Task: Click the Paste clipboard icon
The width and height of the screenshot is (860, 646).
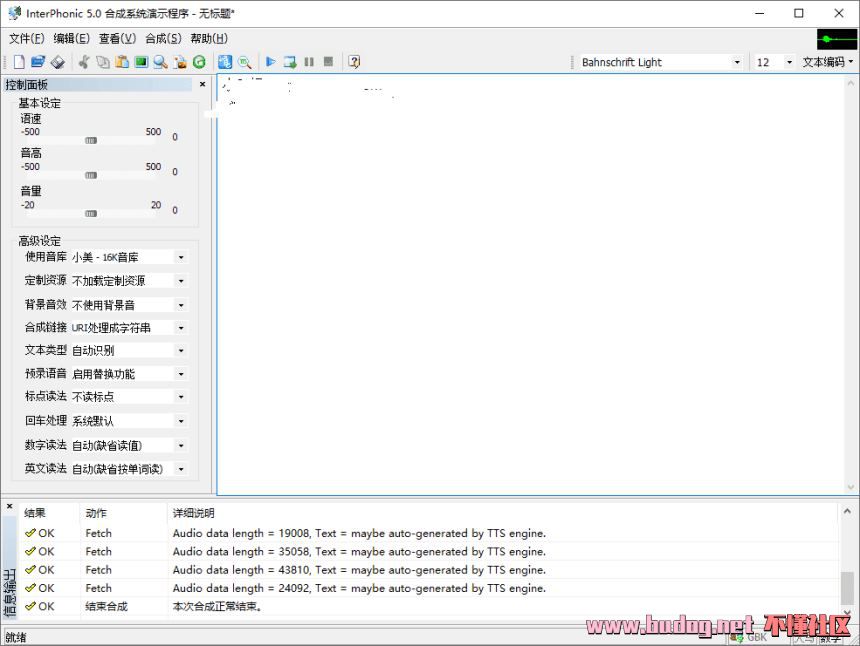Action: click(122, 62)
